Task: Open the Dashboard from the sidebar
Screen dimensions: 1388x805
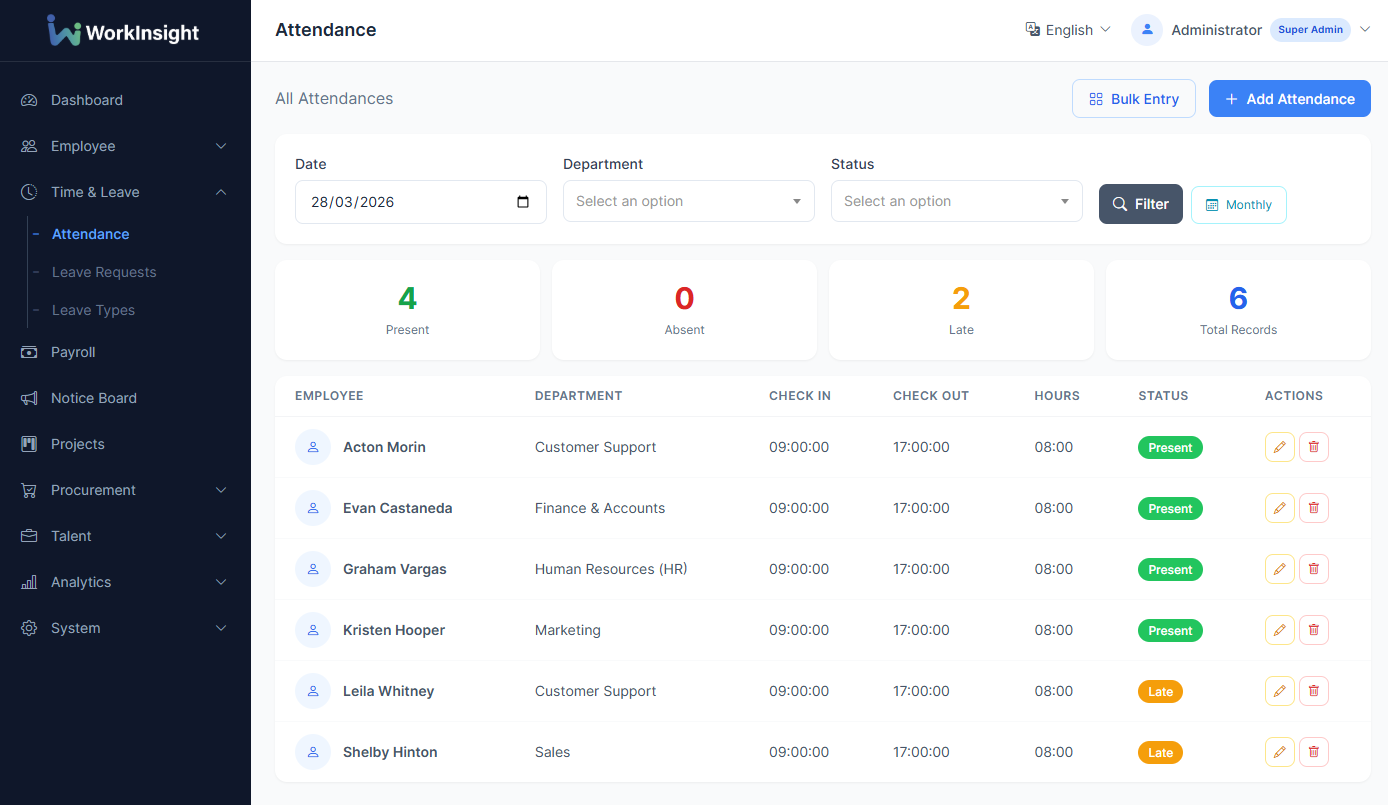Action: [86, 100]
